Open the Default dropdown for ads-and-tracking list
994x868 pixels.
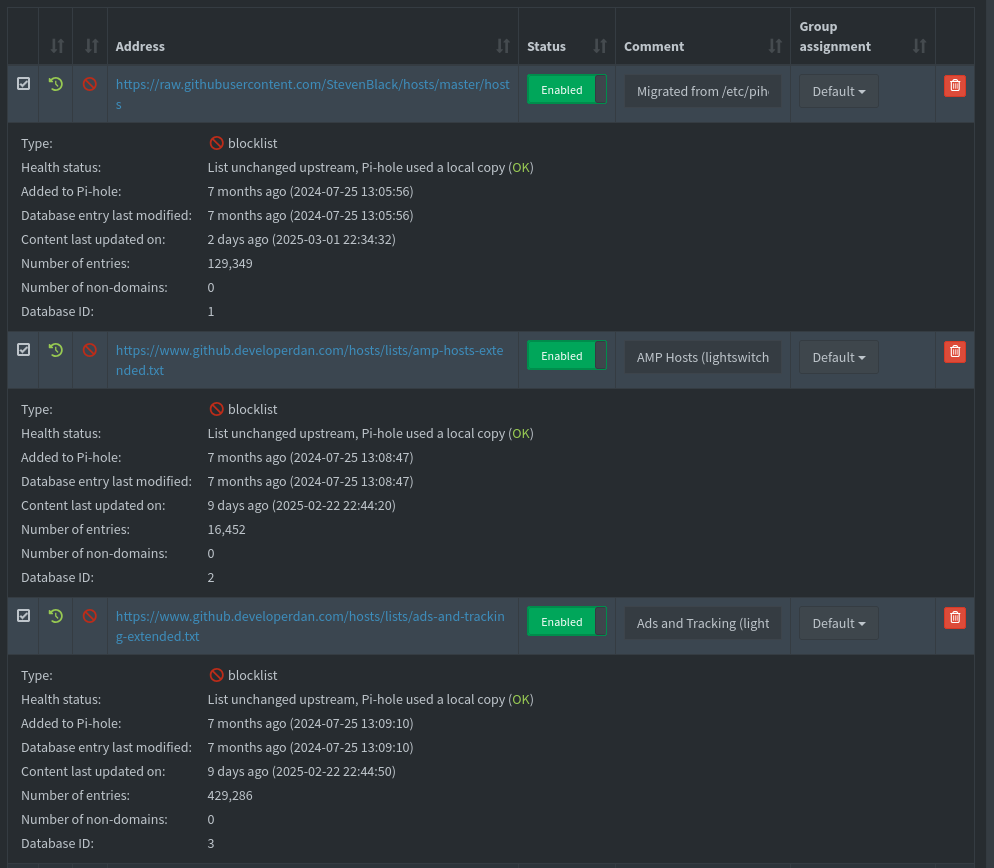pyautogui.click(x=838, y=623)
